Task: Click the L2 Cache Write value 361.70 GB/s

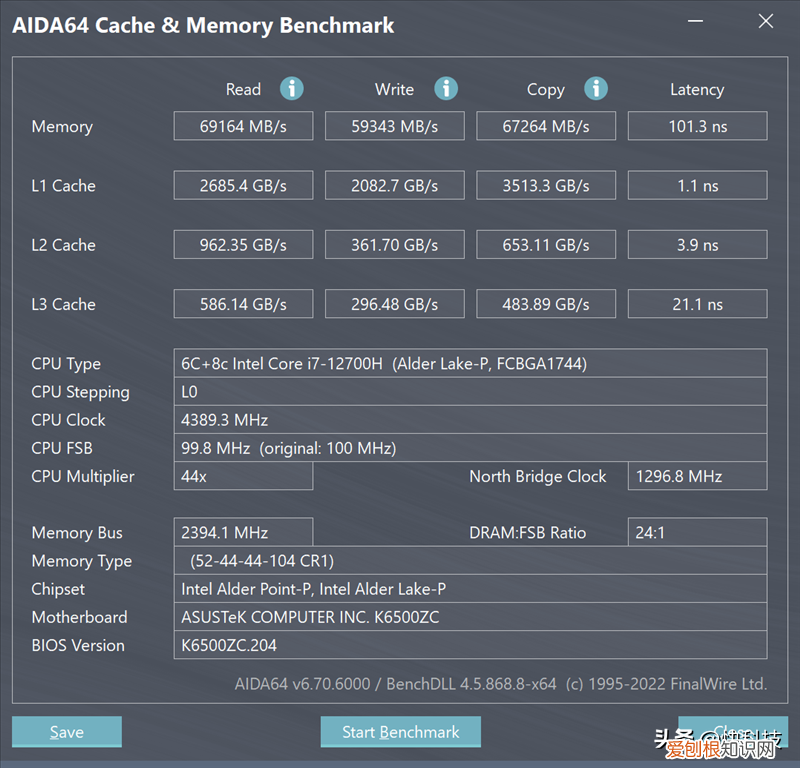Action: [x=394, y=245]
